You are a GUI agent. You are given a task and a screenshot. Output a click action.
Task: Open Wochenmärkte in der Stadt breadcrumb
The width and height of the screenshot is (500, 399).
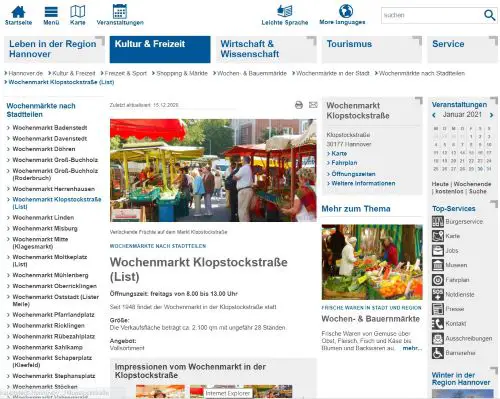pos(333,73)
